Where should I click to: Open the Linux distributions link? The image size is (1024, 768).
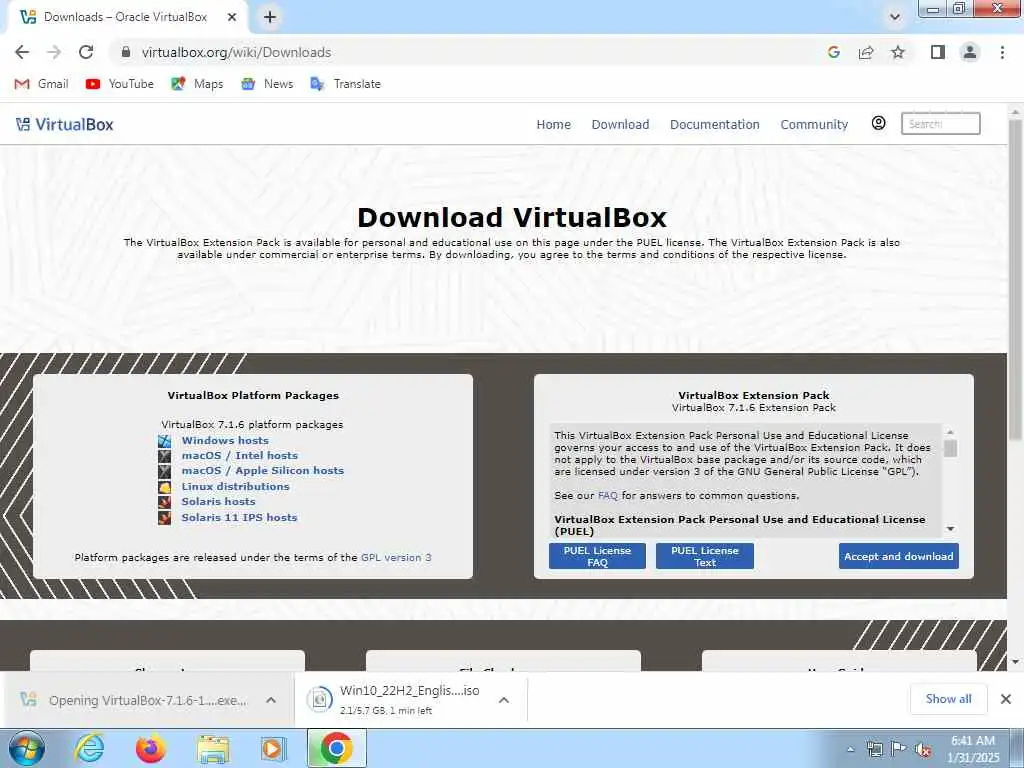tap(235, 487)
